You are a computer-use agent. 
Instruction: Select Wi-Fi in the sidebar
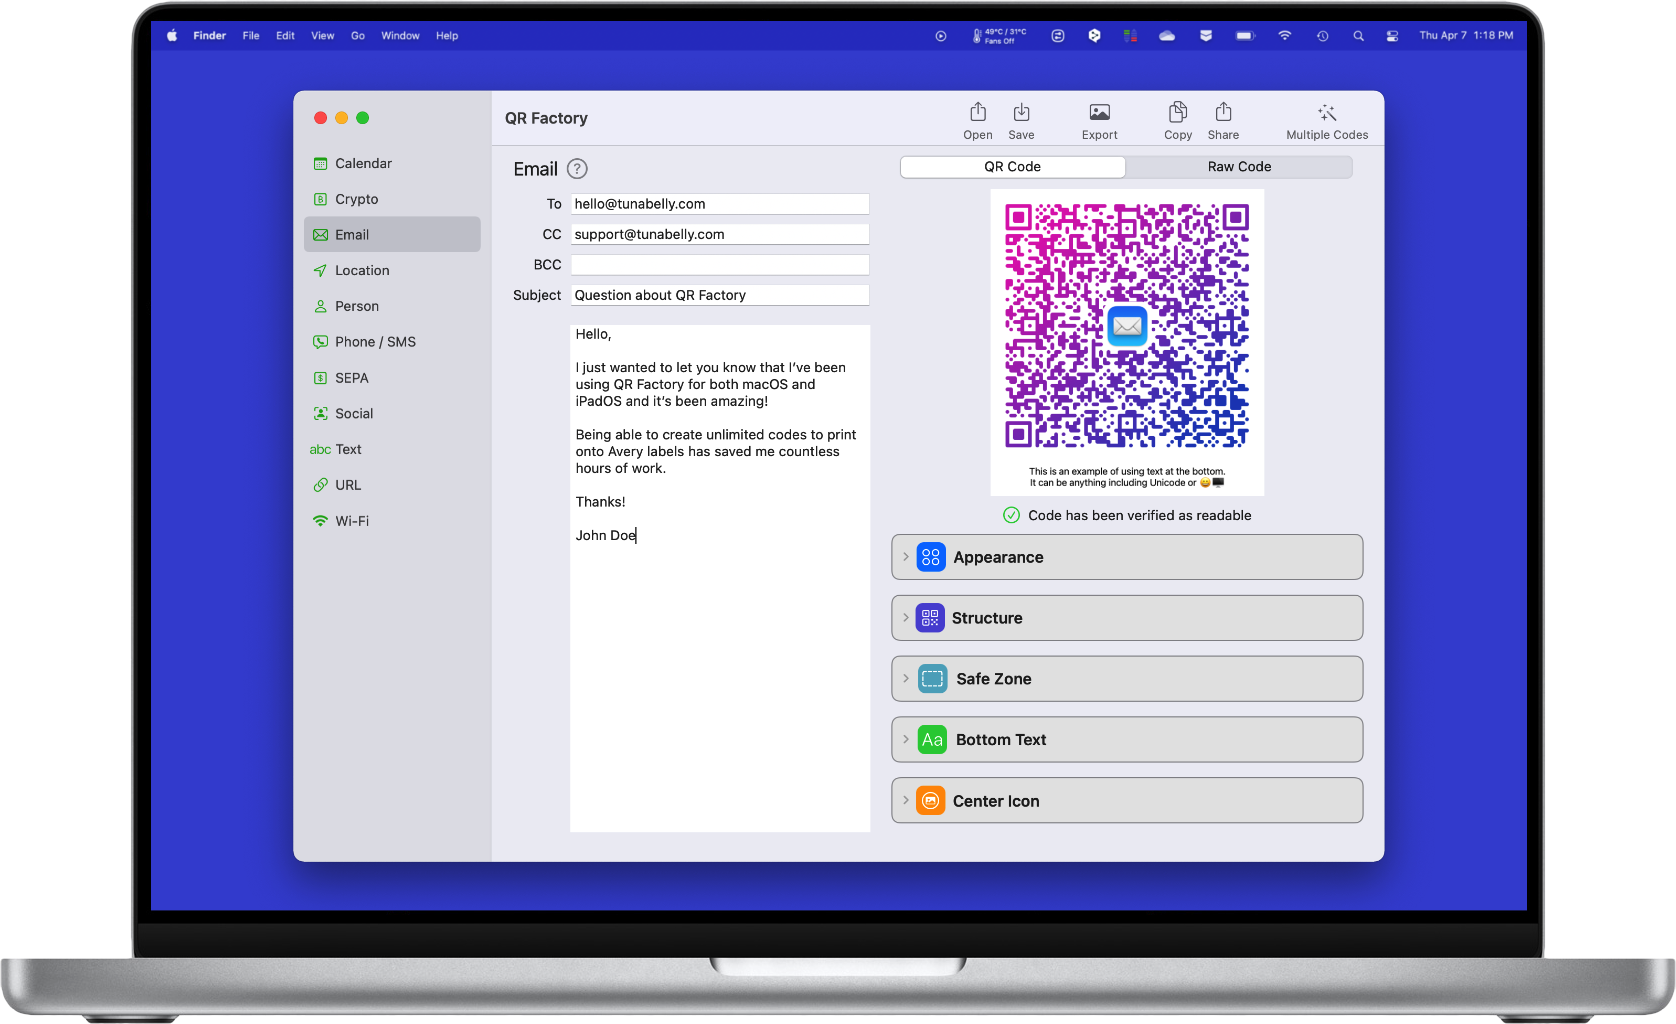351,521
